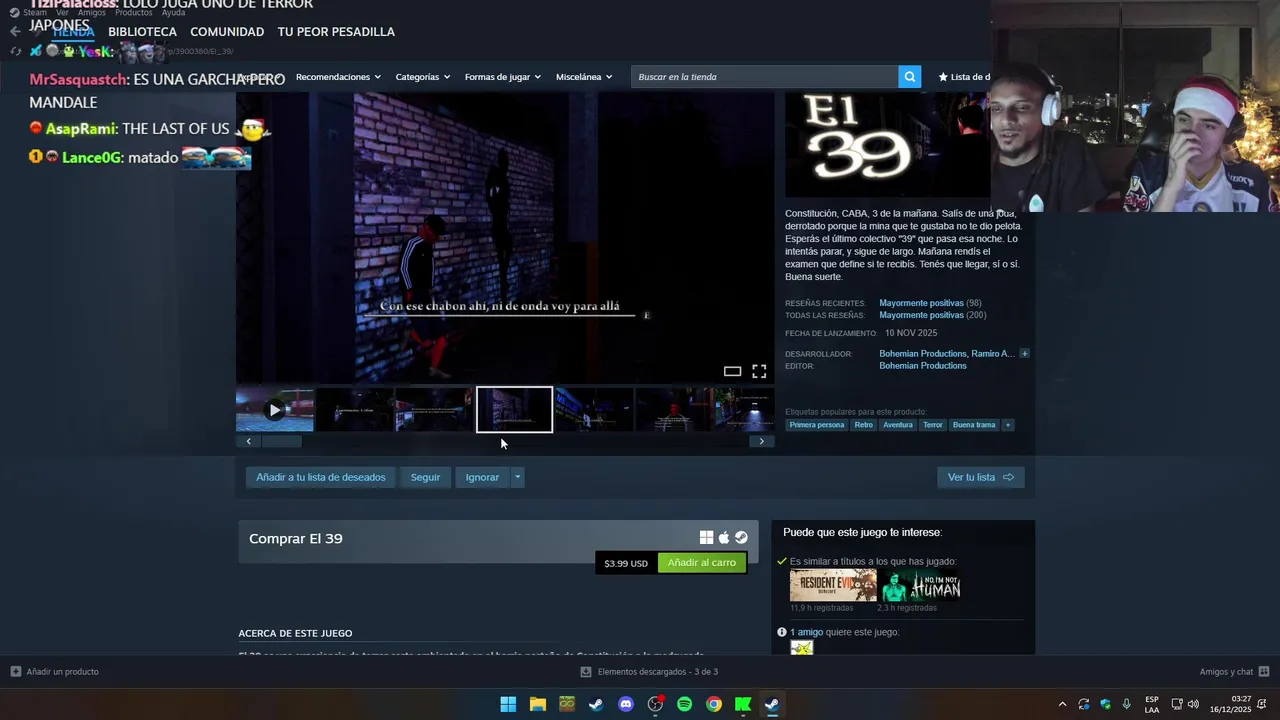Select the highlighted brick wall screenshot thumbnail
Screen dimensions: 1280x720
514,410
